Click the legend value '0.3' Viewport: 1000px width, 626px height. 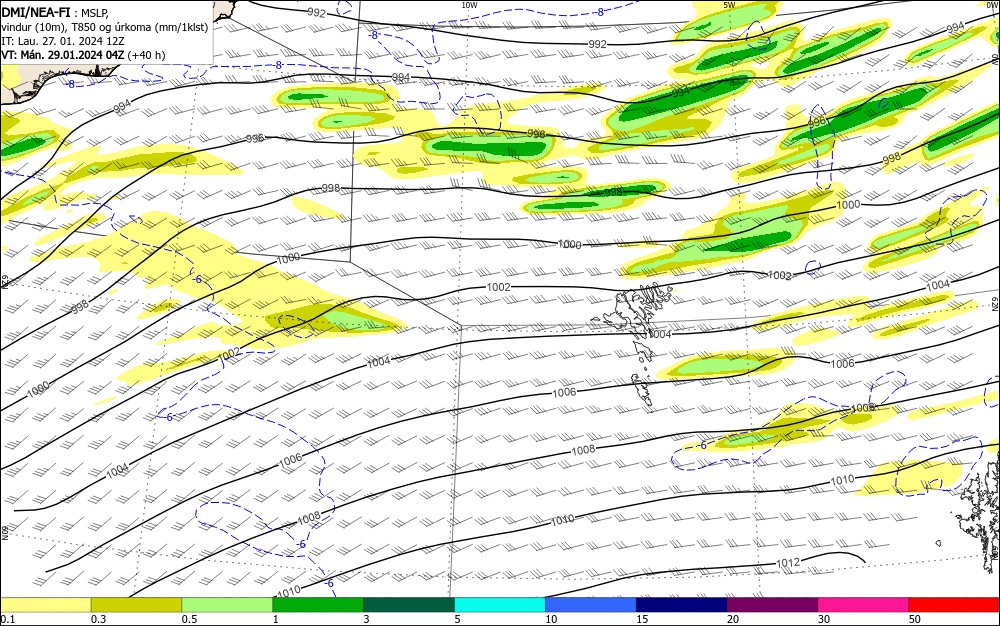(x=98, y=619)
